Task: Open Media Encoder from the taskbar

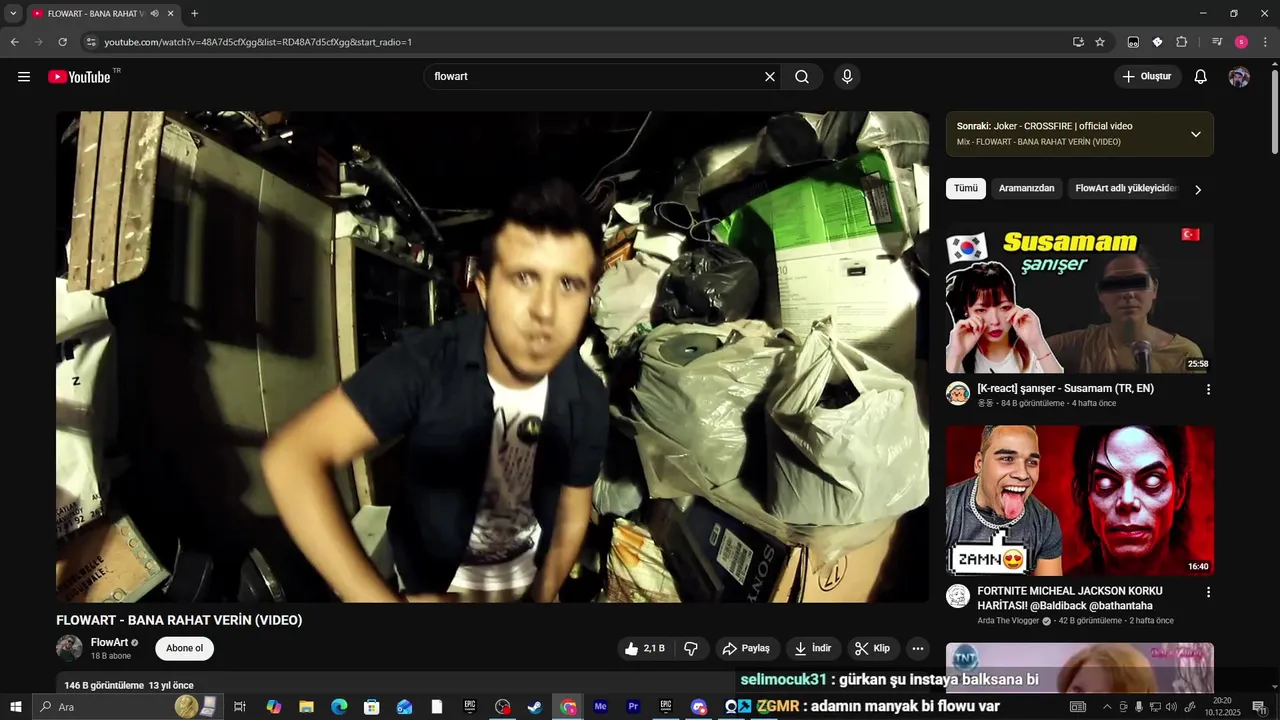Action: [600, 707]
